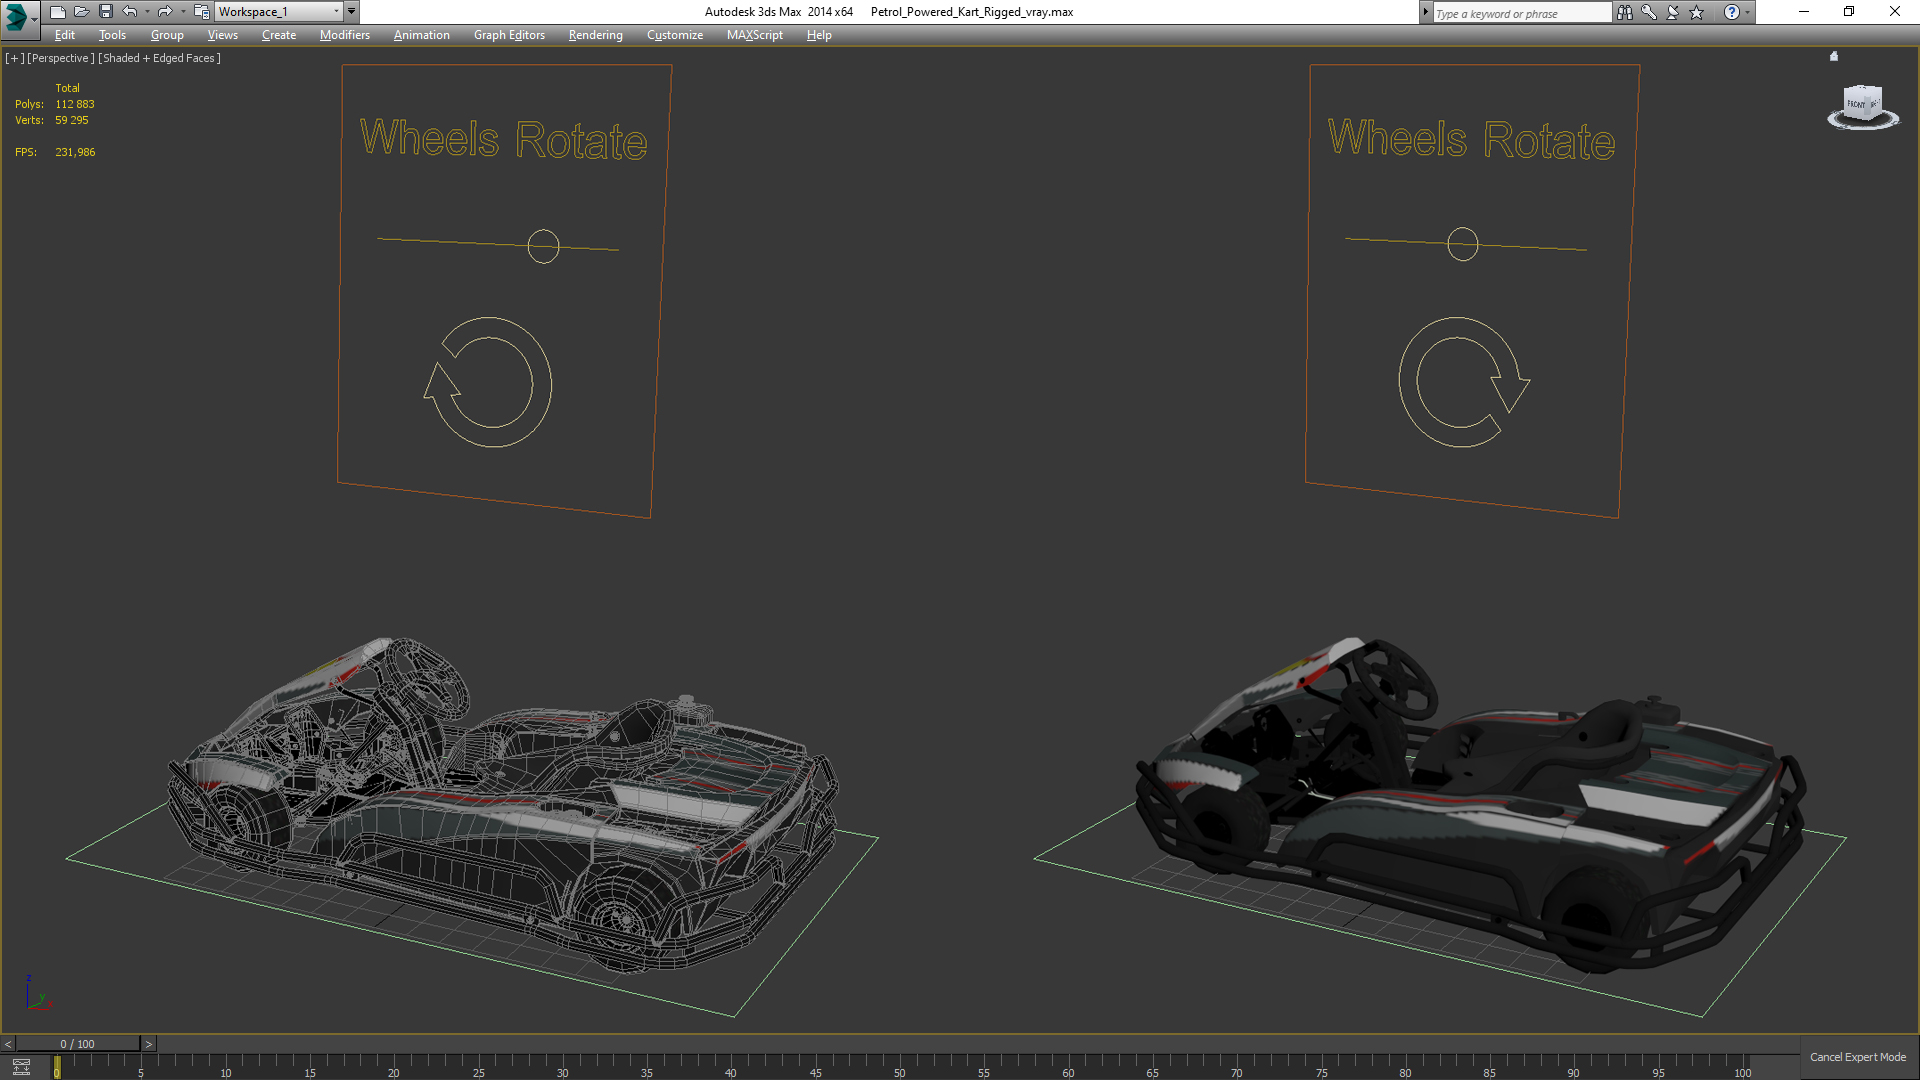Open Mini Curve Editor toggle icon
This screenshot has width=1920, height=1080.
click(x=21, y=1067)
